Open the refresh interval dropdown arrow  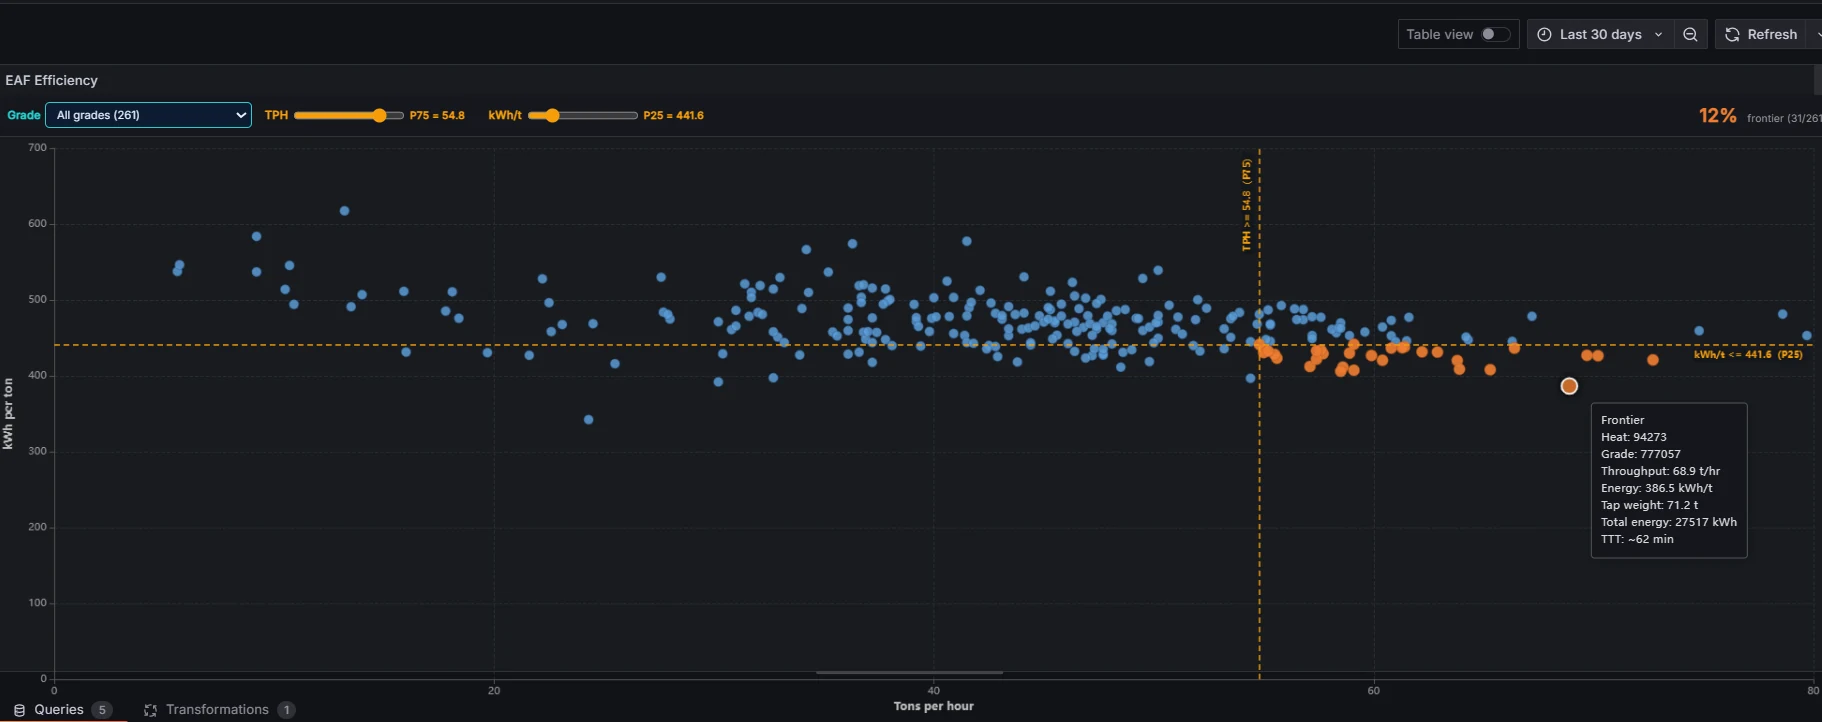point(1816,34)
